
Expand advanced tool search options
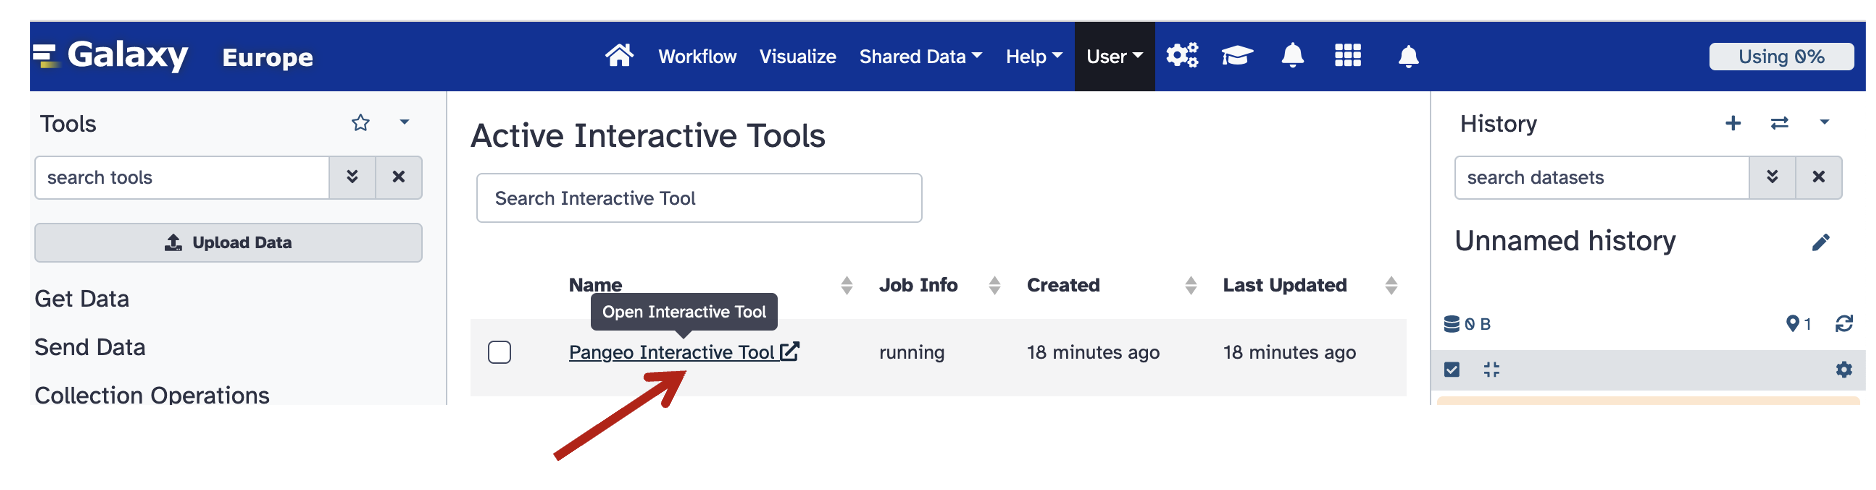[353, 177]
